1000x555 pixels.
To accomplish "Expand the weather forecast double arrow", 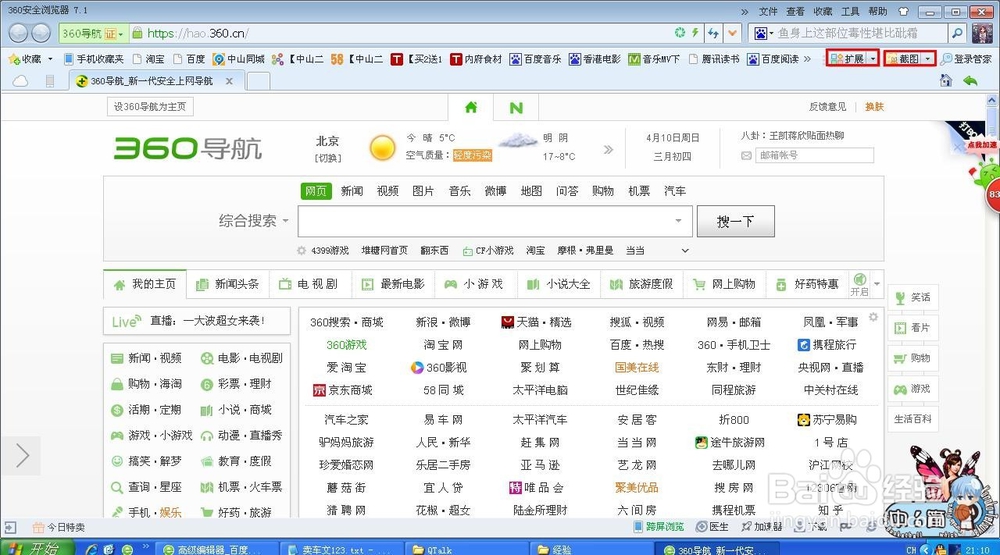I will point(608,149).
